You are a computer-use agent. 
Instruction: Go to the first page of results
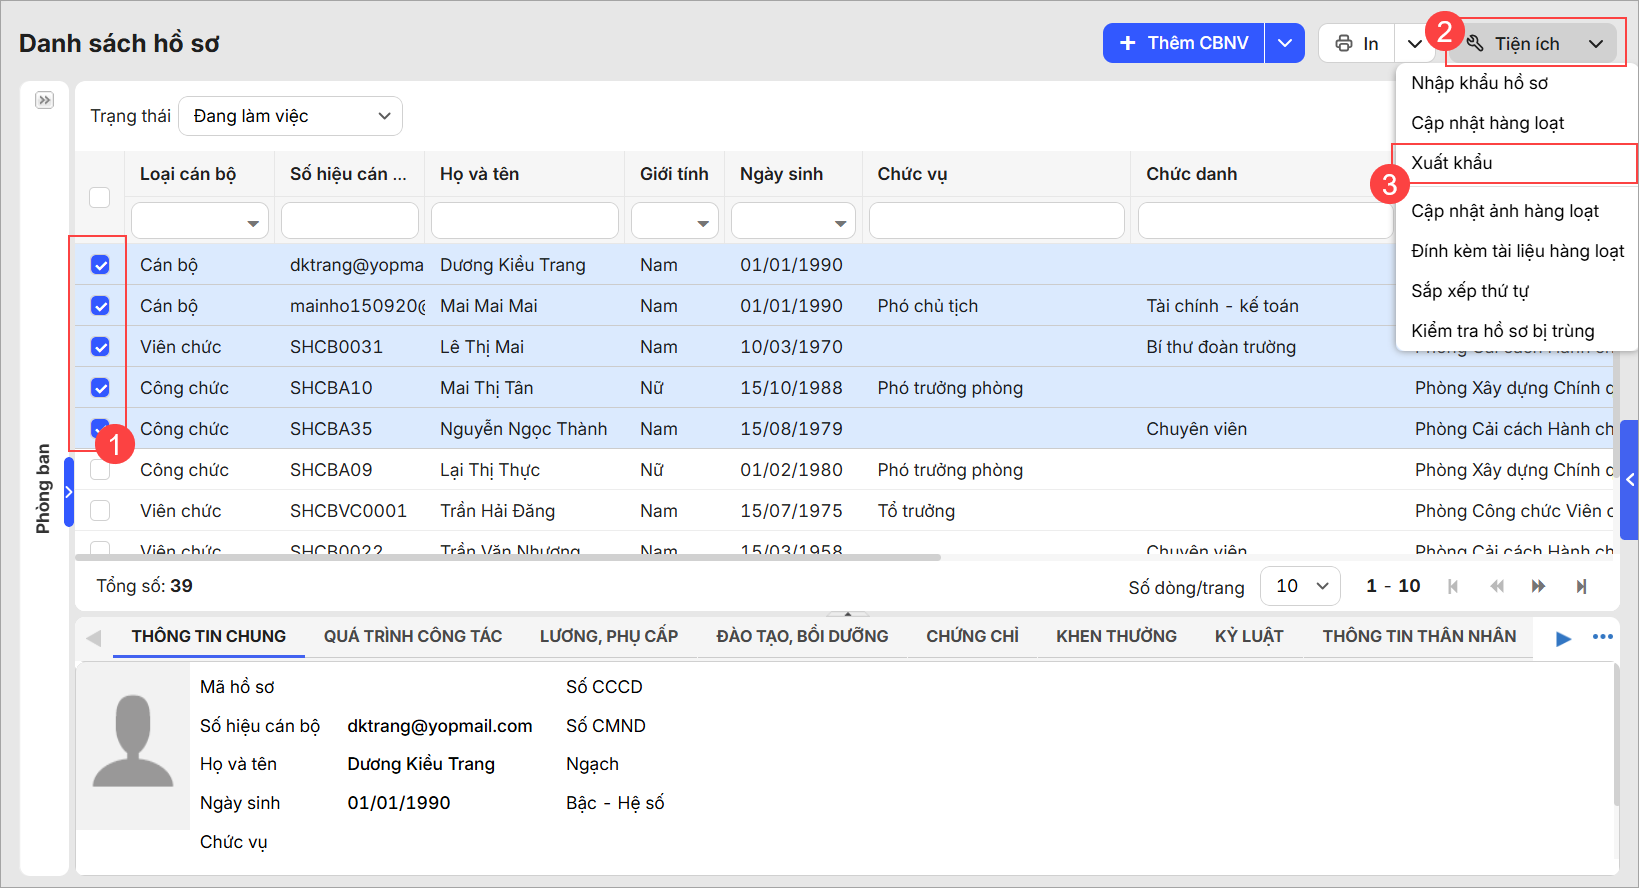[x=1453, y=587]
